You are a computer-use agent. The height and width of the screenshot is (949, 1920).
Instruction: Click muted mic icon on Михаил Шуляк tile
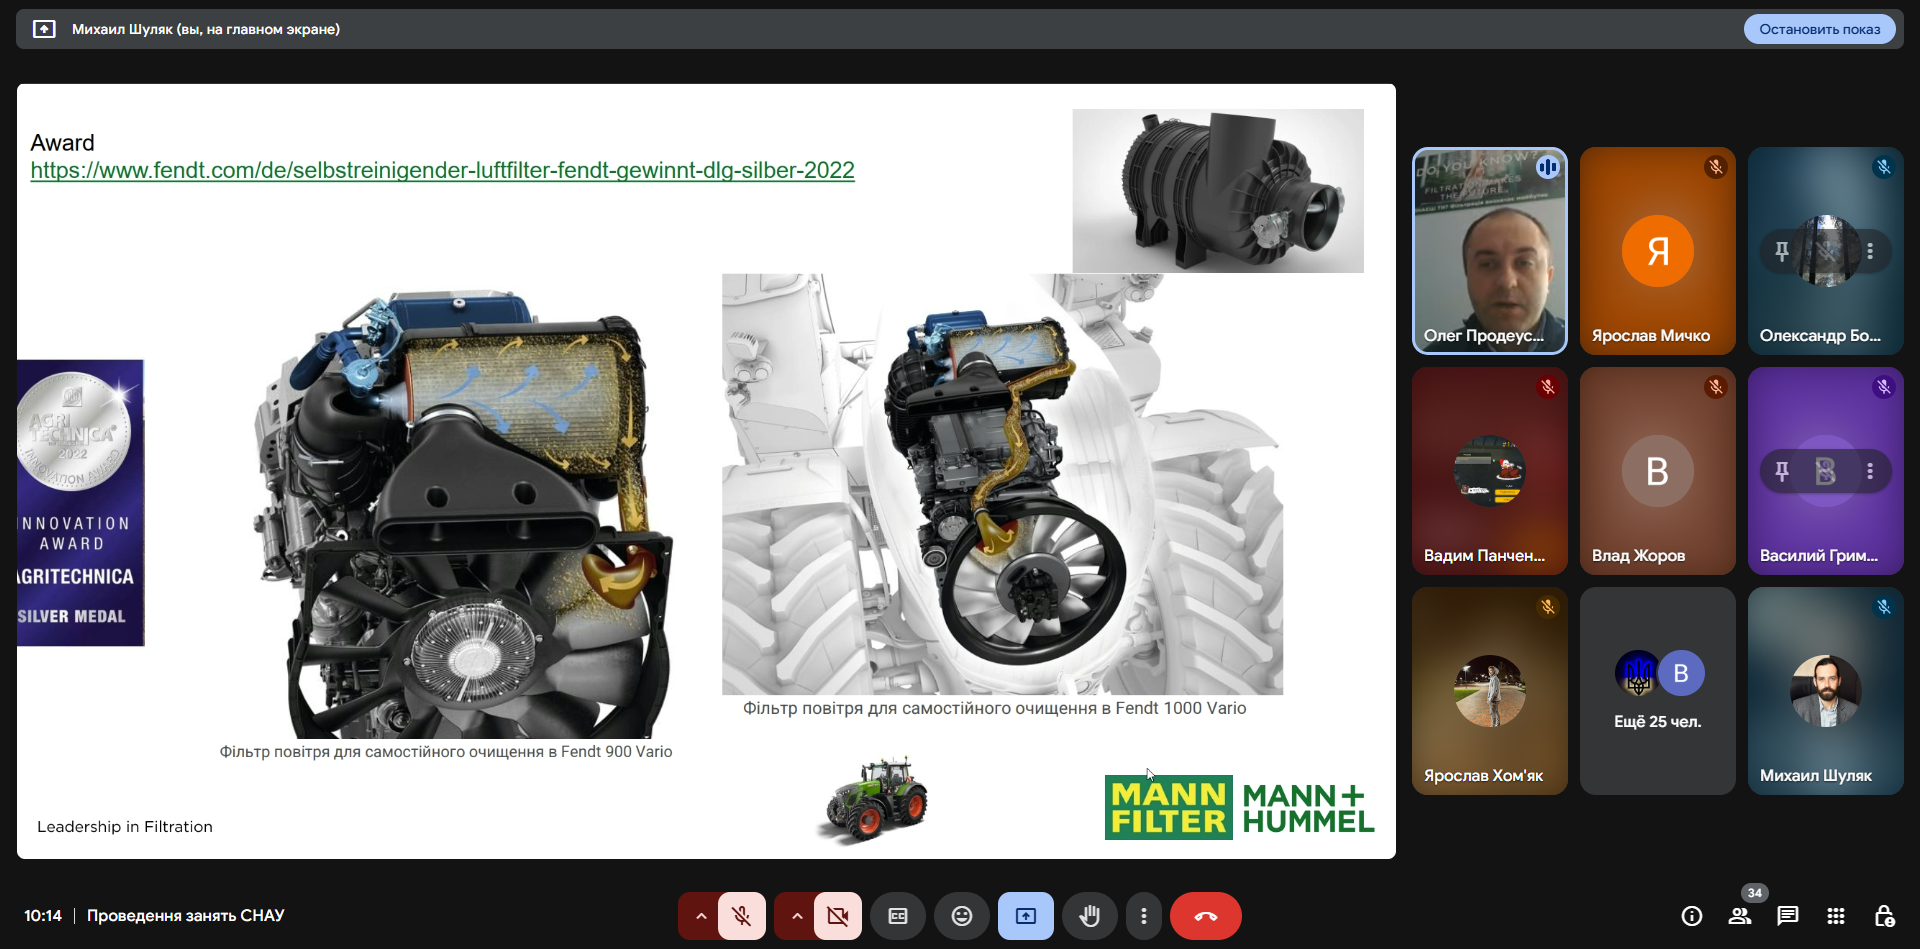[x=1884, y=607]
